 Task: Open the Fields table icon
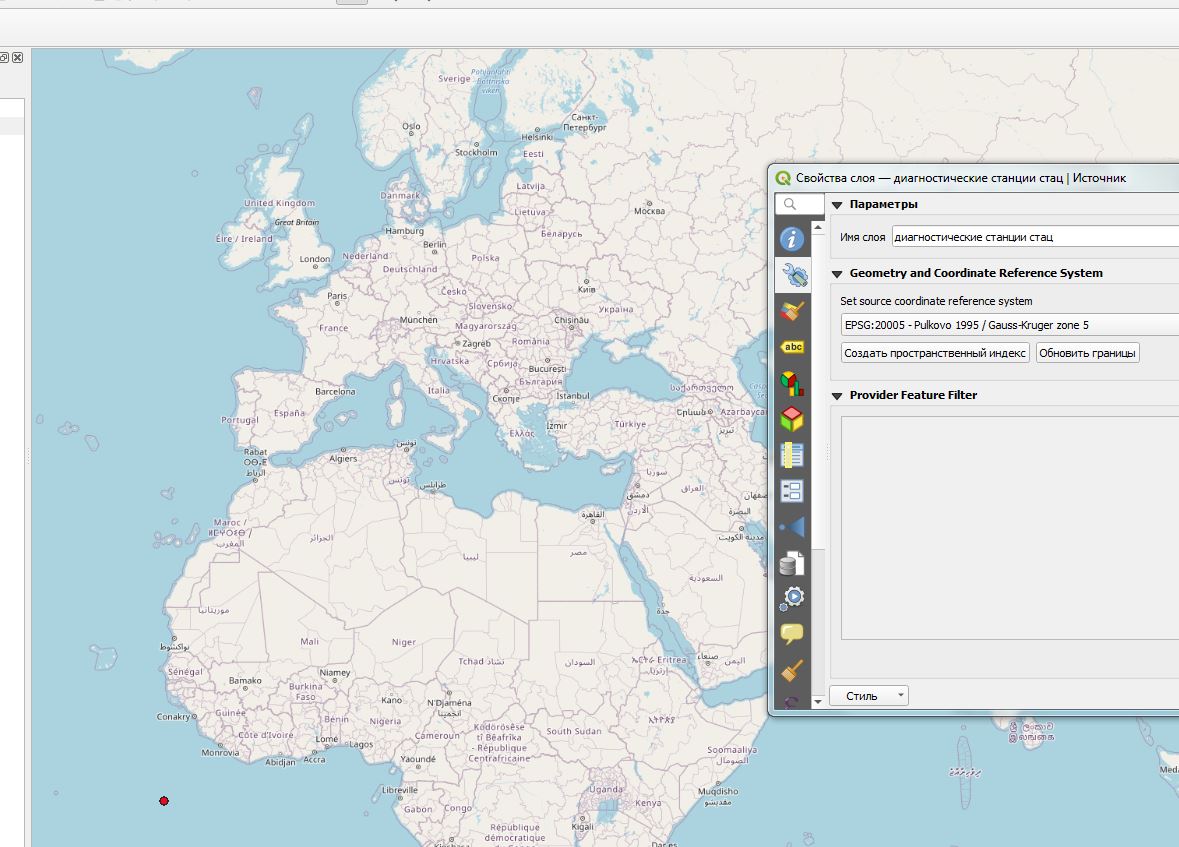pyautogui.click(x=792, y=455)
